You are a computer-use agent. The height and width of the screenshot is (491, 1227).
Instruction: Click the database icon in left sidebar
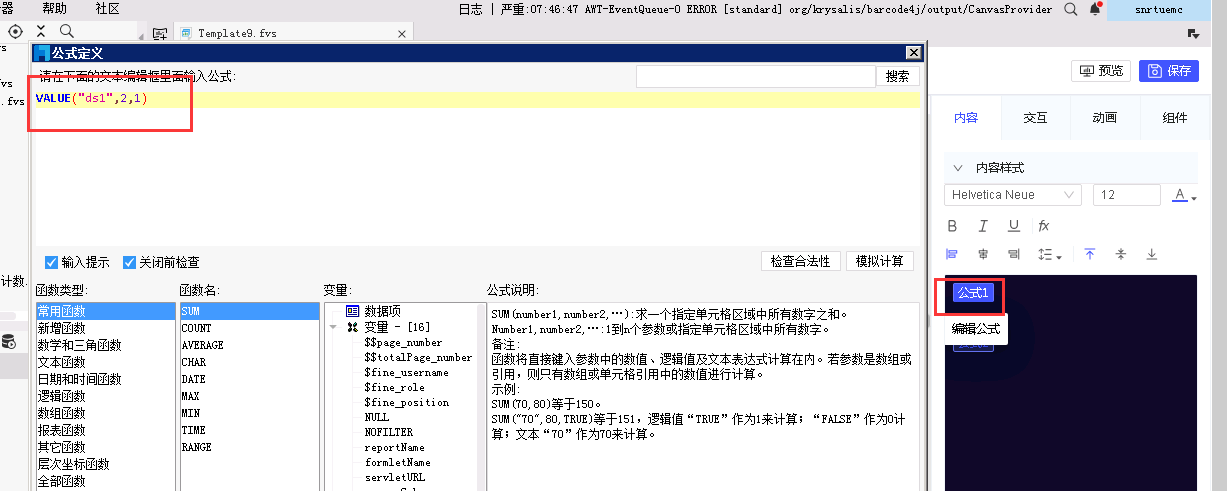tap(9, 342)
